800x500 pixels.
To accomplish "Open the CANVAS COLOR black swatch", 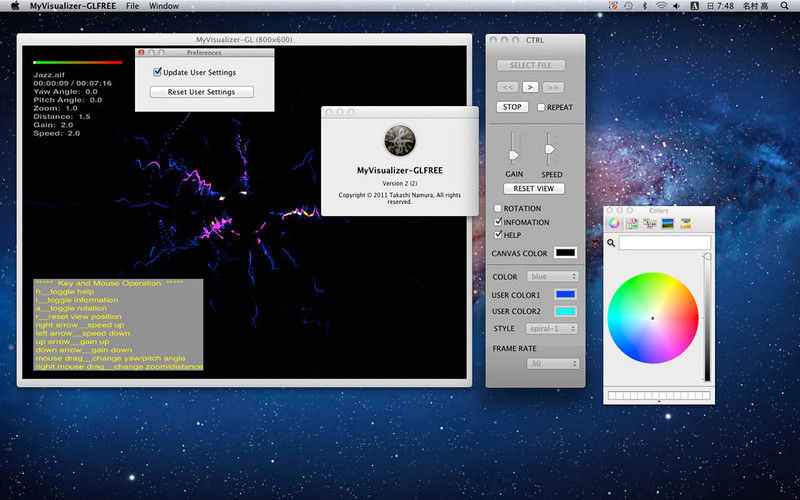I will (565, 253).
